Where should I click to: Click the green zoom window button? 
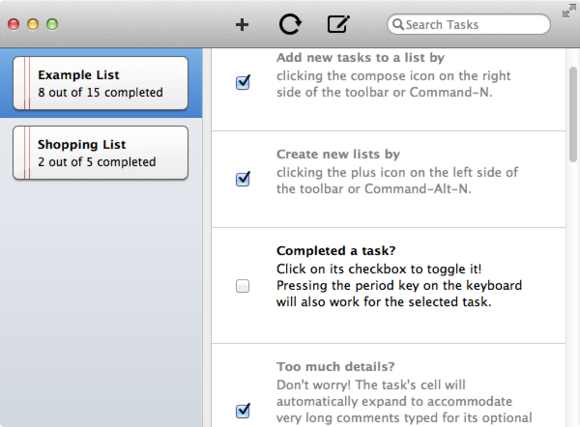[x=52, y=24]
